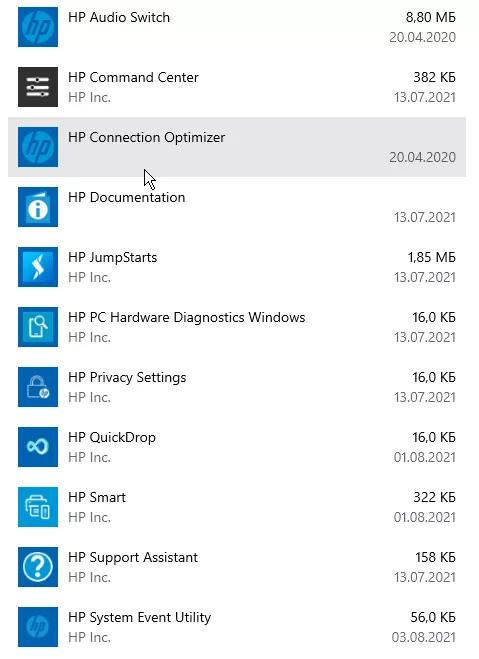Image resolution: width=479 pixels, height=659 pixels.
Task: Choose HP JumpStarts in the app list
Action: (x=237, y=267)
